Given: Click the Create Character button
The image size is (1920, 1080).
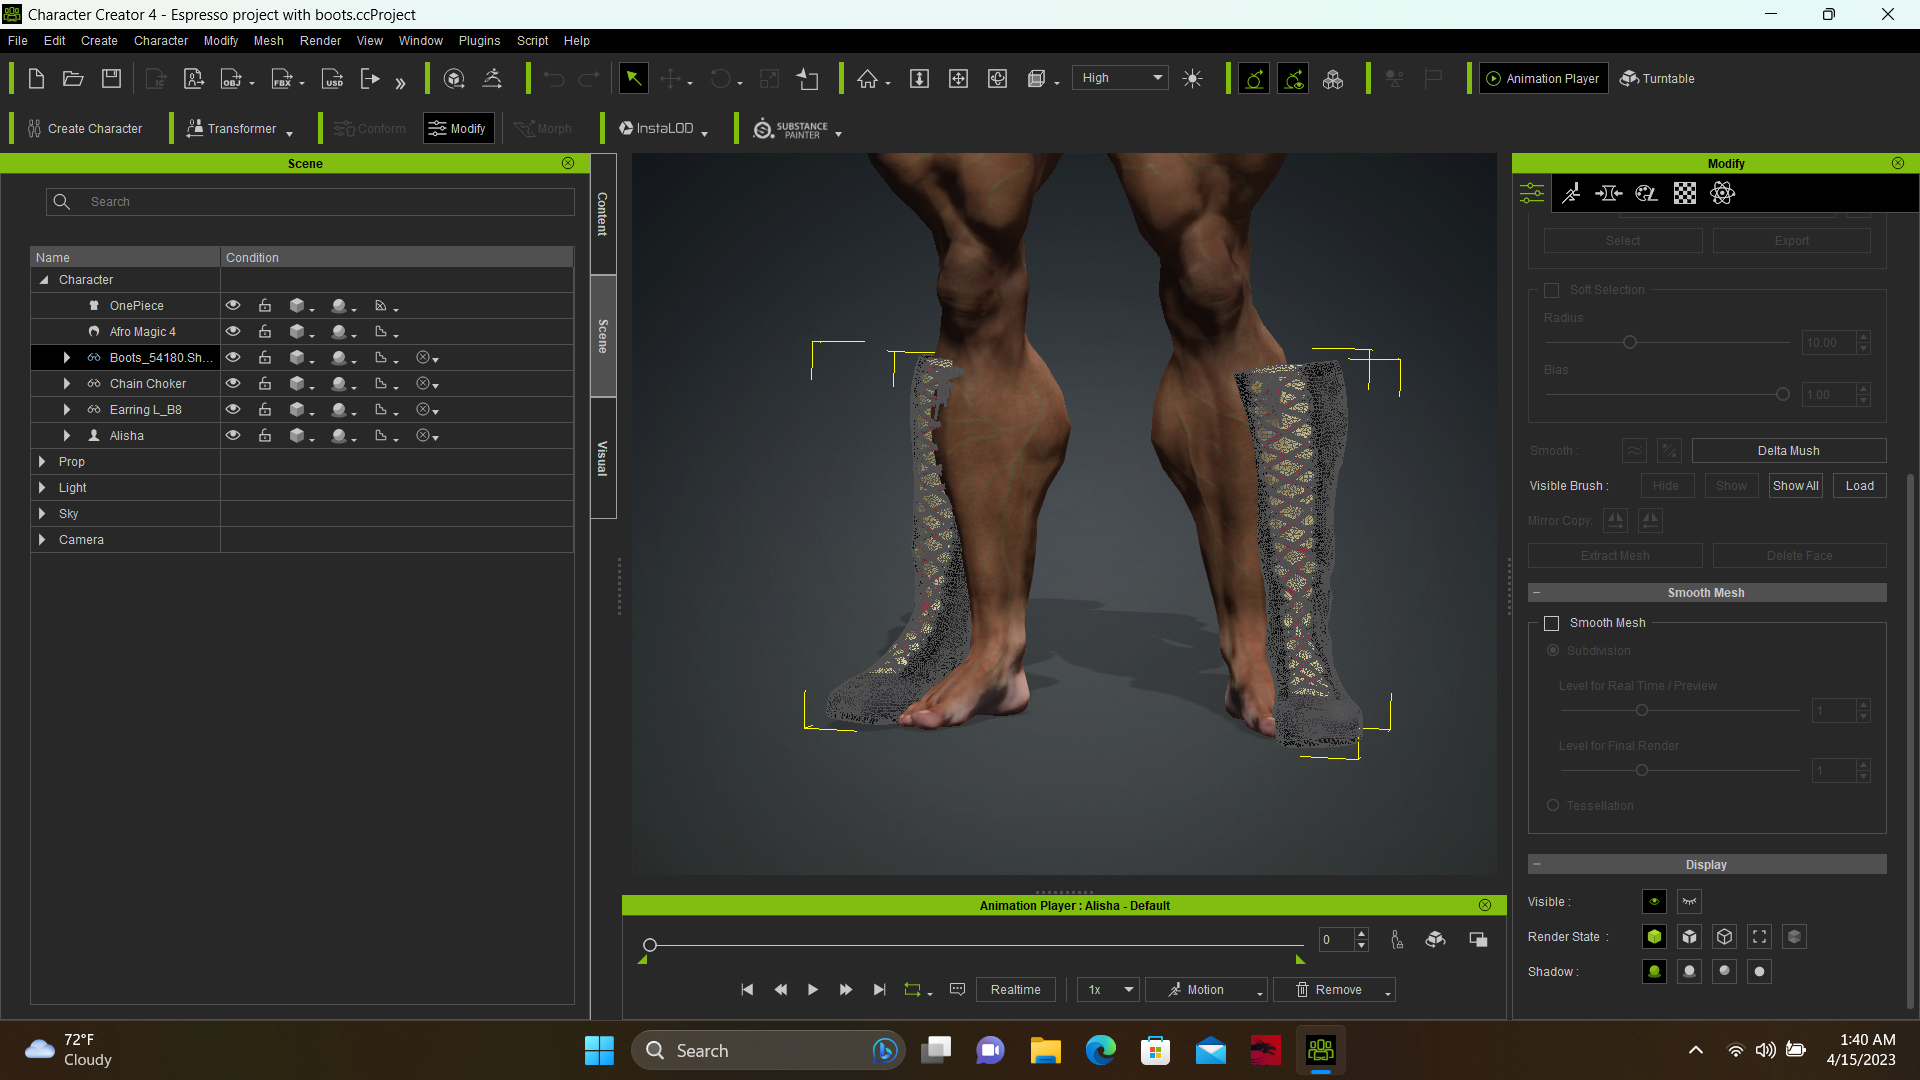Looking at the screenshot, I should [85, 129].
